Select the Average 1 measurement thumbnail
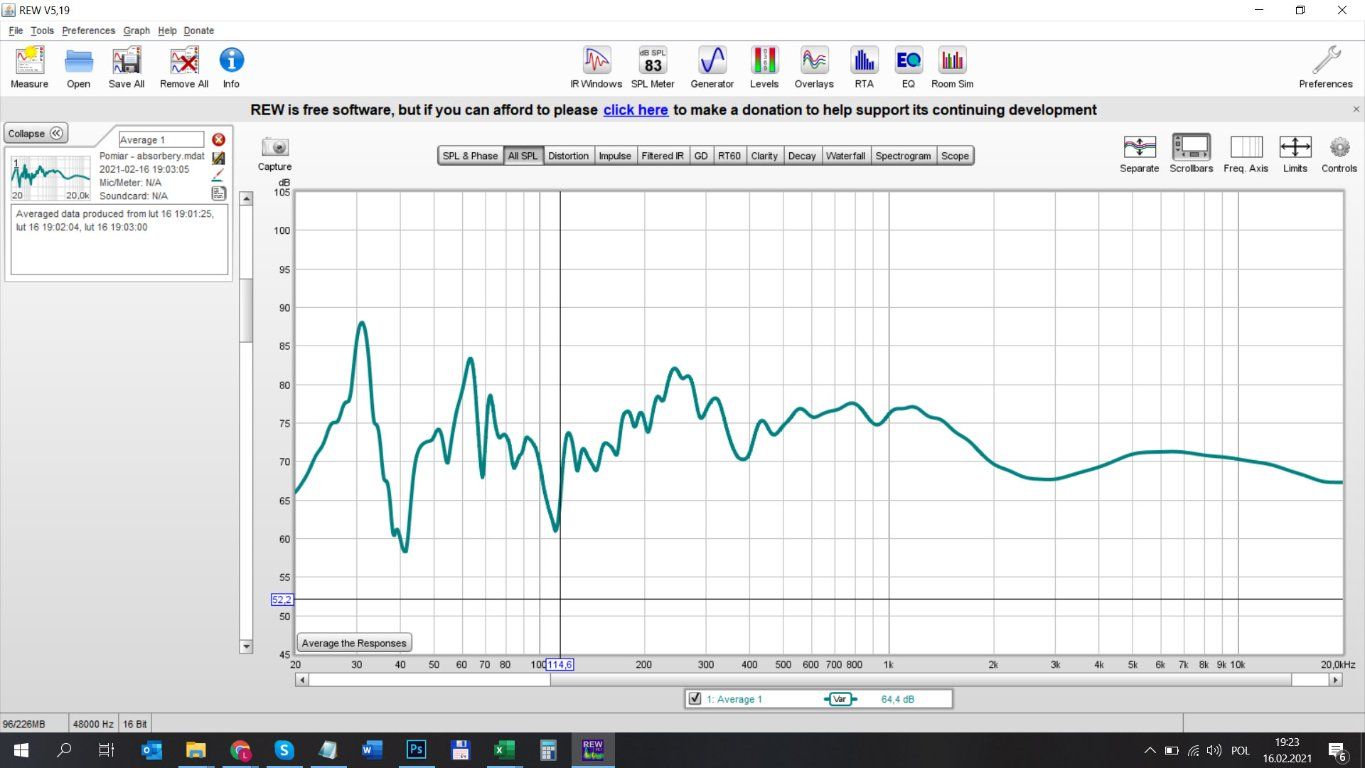Image resolution: width=1365 pixels, height=768 pixels. [51, 177]
